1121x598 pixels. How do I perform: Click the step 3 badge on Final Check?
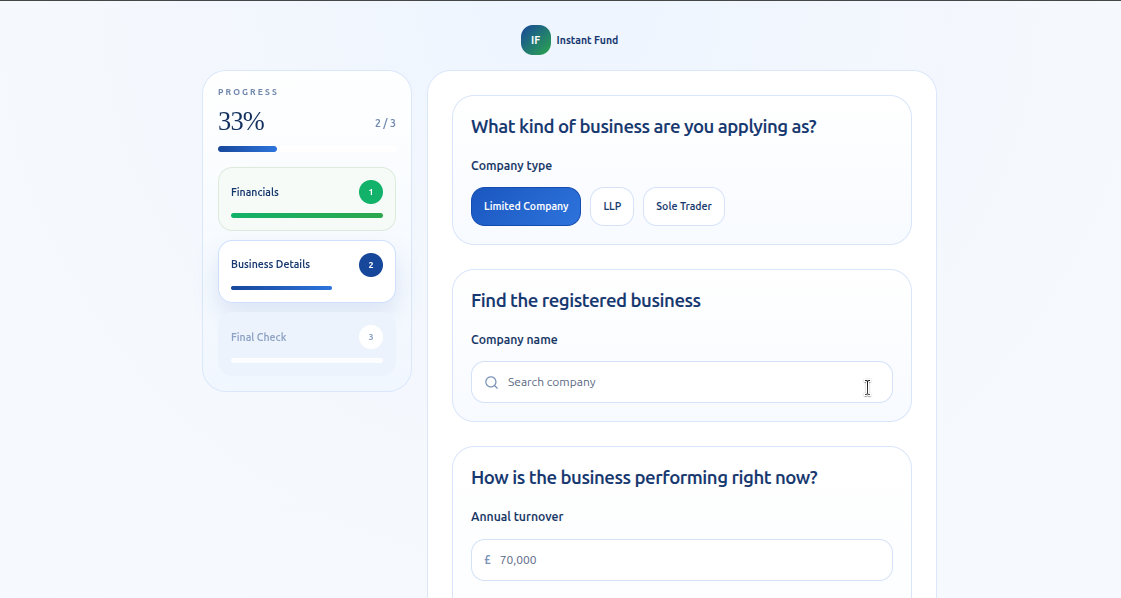click(x=370, y=337)
